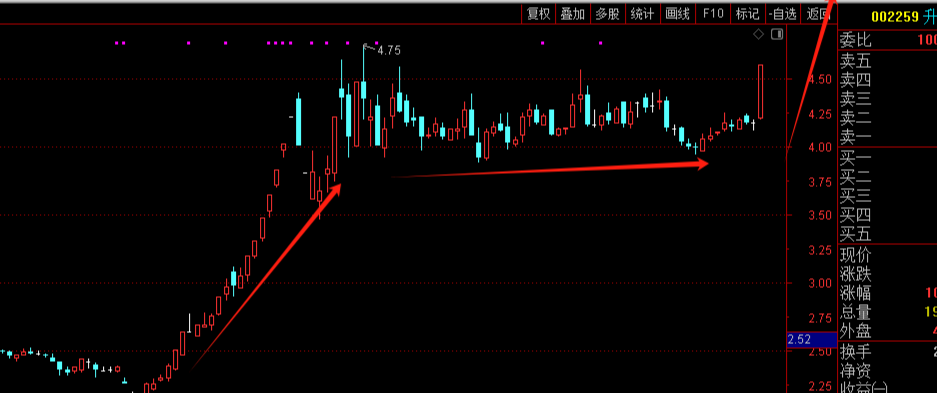
Task: Click the diamond icon above the chart
Action: tap(758, 35)
